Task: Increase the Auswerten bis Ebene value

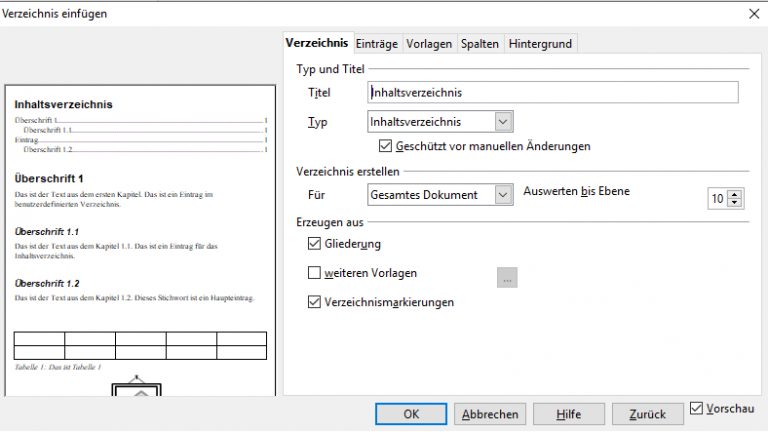Action: pos(734,194)
